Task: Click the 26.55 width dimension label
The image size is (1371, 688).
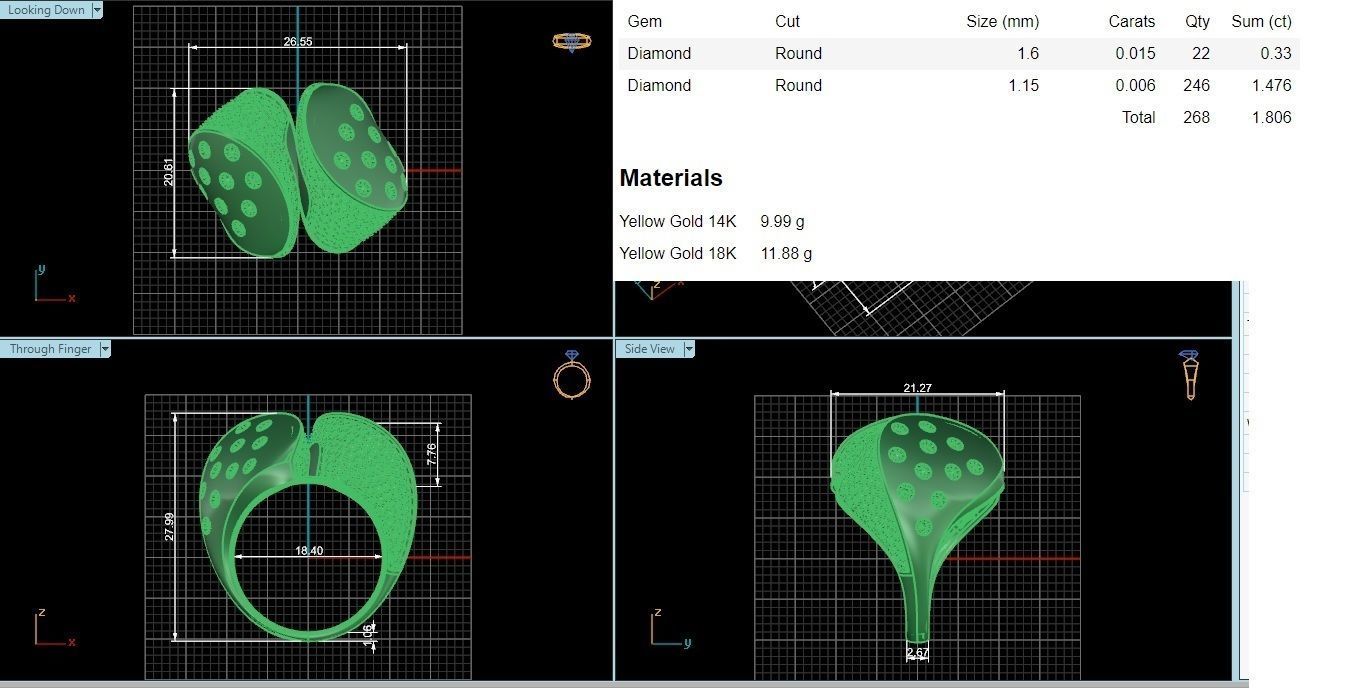Action: click(x=298, y=42)
